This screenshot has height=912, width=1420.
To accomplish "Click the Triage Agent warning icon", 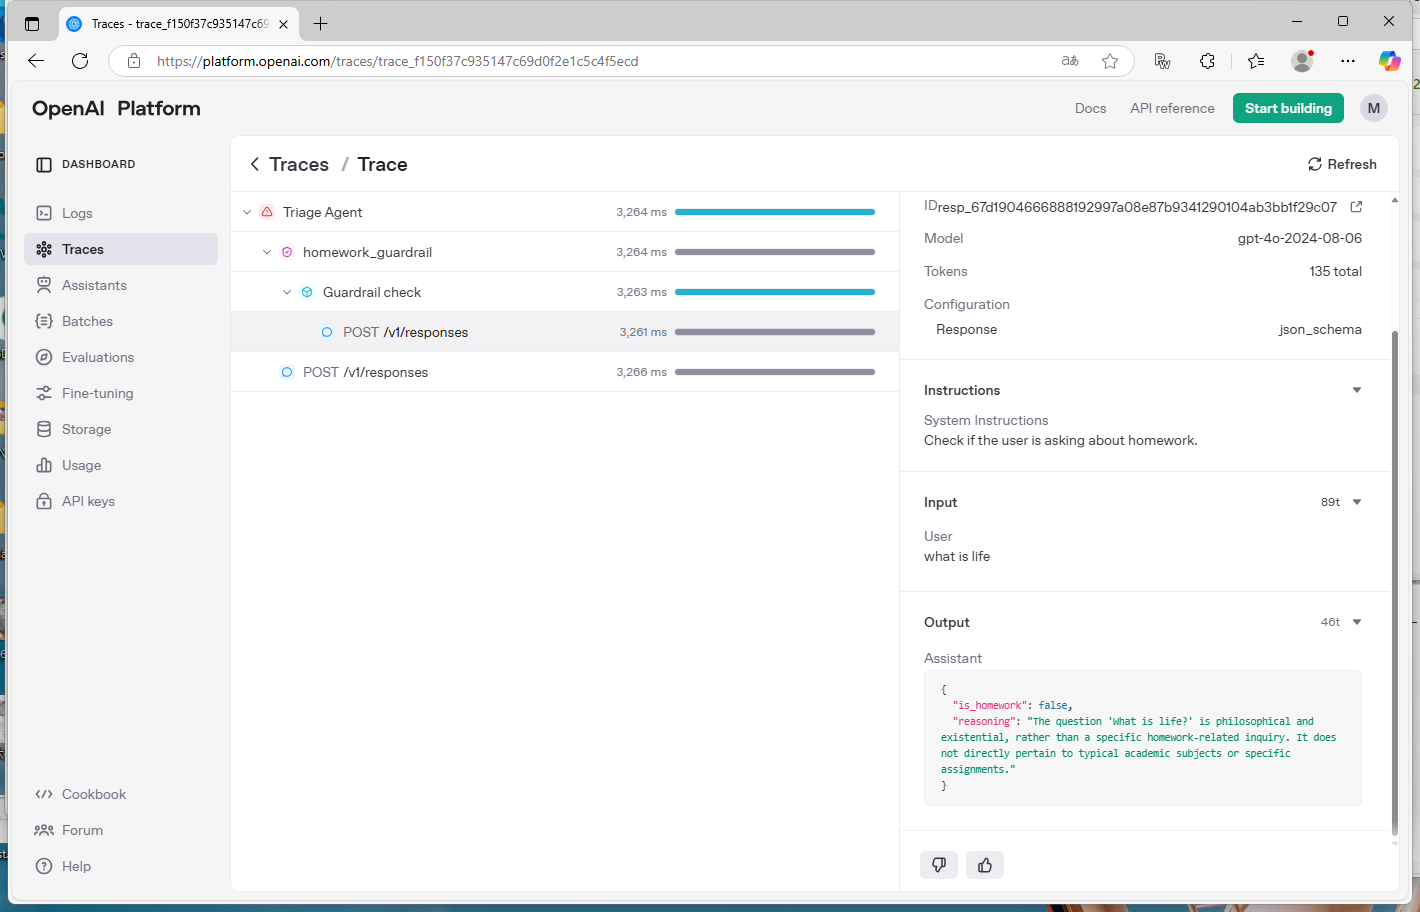I will pos(267,212).
